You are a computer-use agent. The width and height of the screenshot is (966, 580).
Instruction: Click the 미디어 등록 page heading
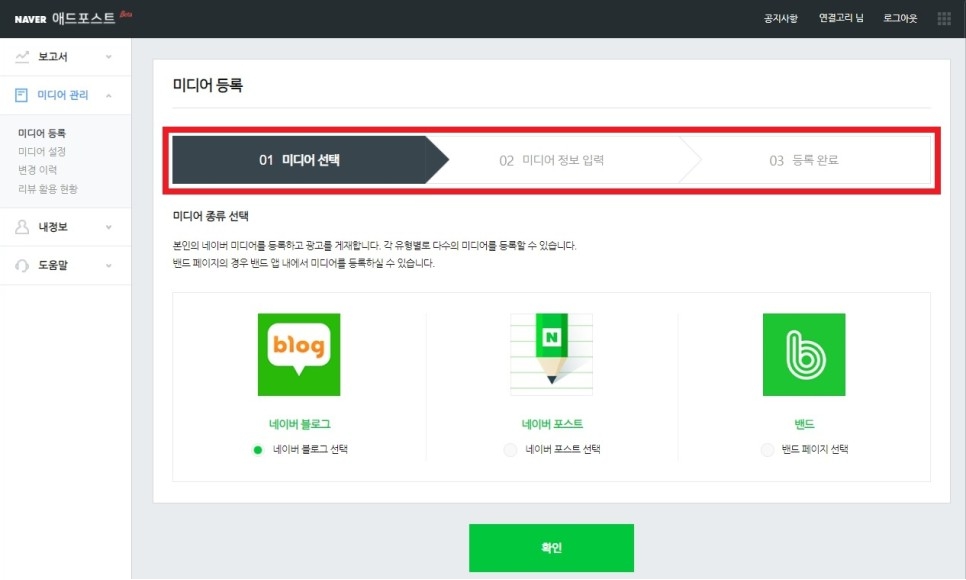[208, 85]
